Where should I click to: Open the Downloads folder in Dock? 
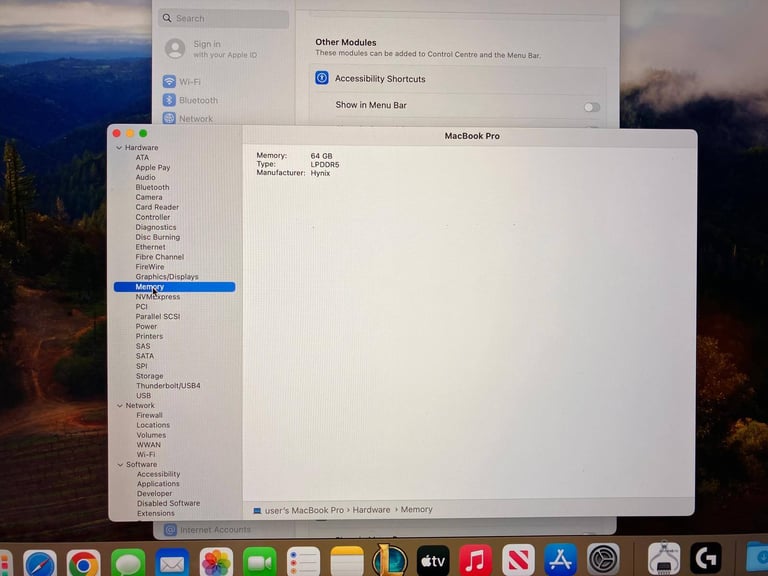(757, 556)
